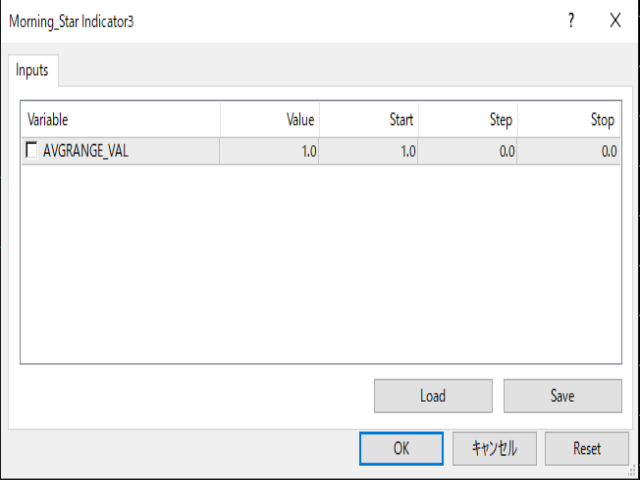
Task: Click the dialog resize grip corner
Action: 633,471
